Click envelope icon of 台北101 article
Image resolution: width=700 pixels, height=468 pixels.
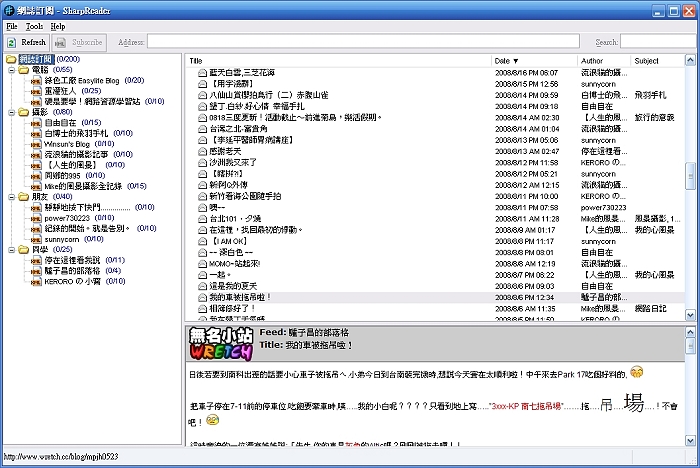pyautogui.click(x=202, y=219)
